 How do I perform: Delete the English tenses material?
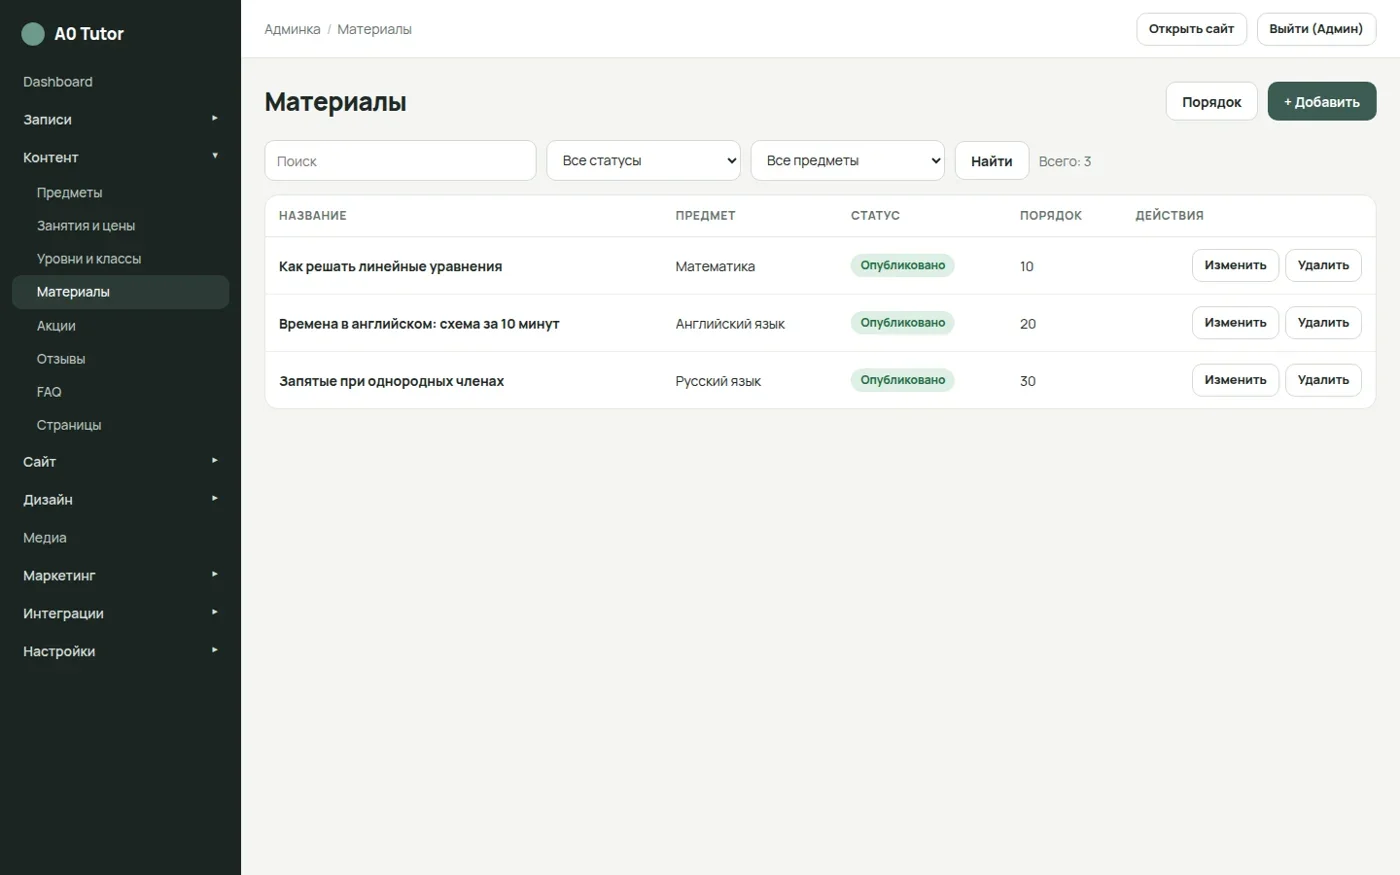tap(1323, 323)
